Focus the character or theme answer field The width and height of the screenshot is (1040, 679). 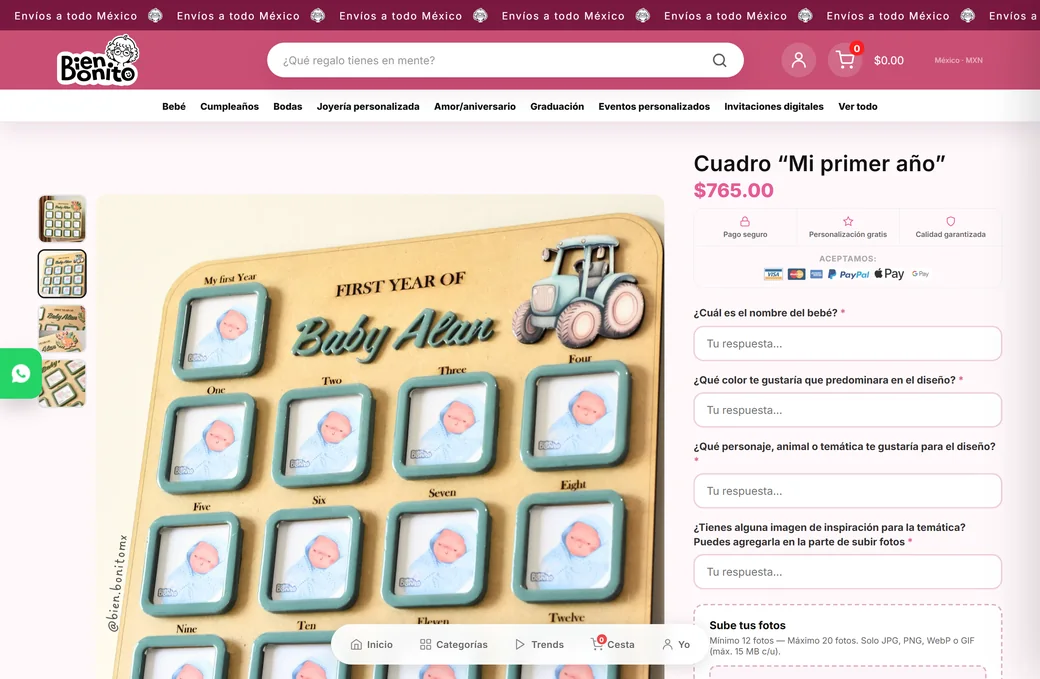click(848, 491)
